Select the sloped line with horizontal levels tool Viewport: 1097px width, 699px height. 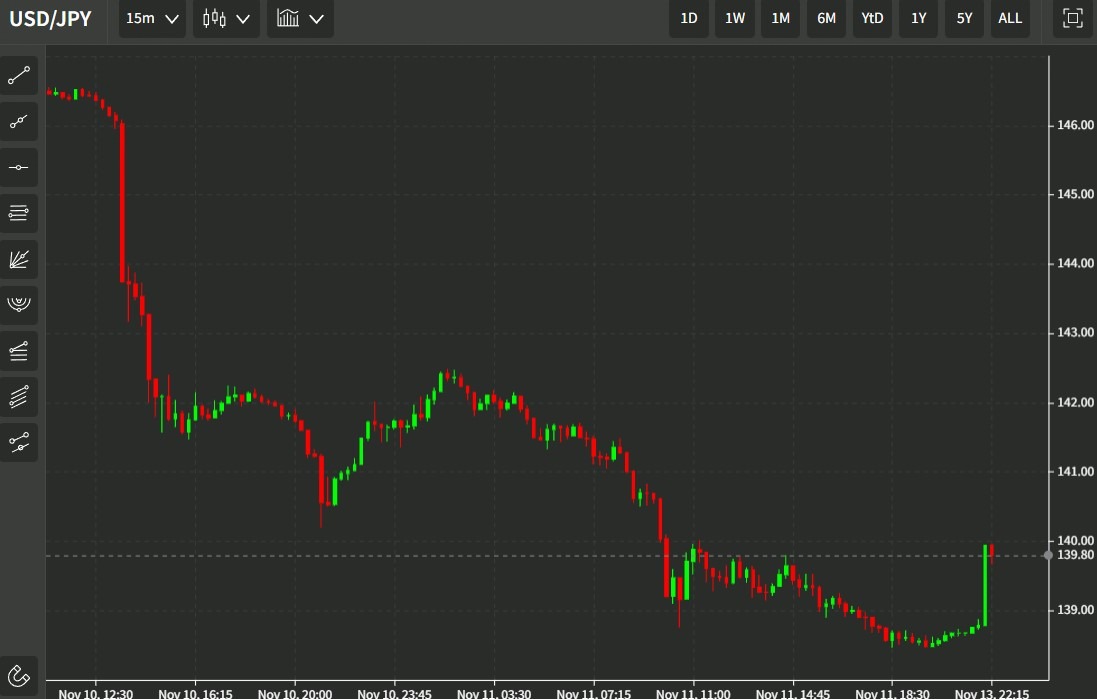(x=19, y=351)
